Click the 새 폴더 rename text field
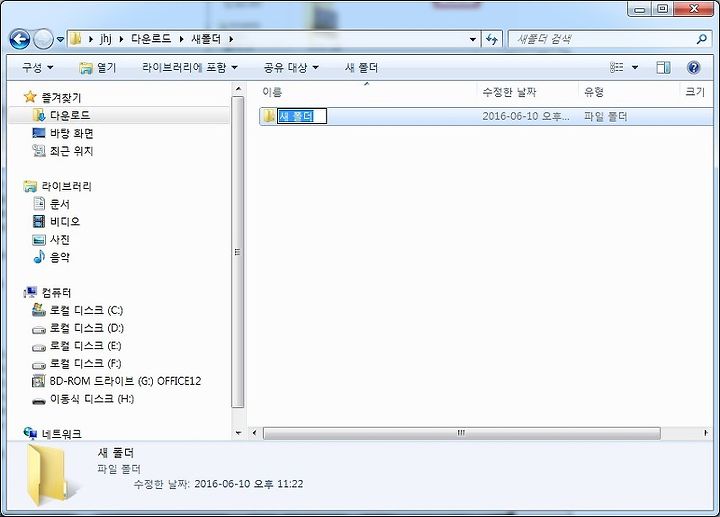720x517 pixels. [x=302, y=116]
